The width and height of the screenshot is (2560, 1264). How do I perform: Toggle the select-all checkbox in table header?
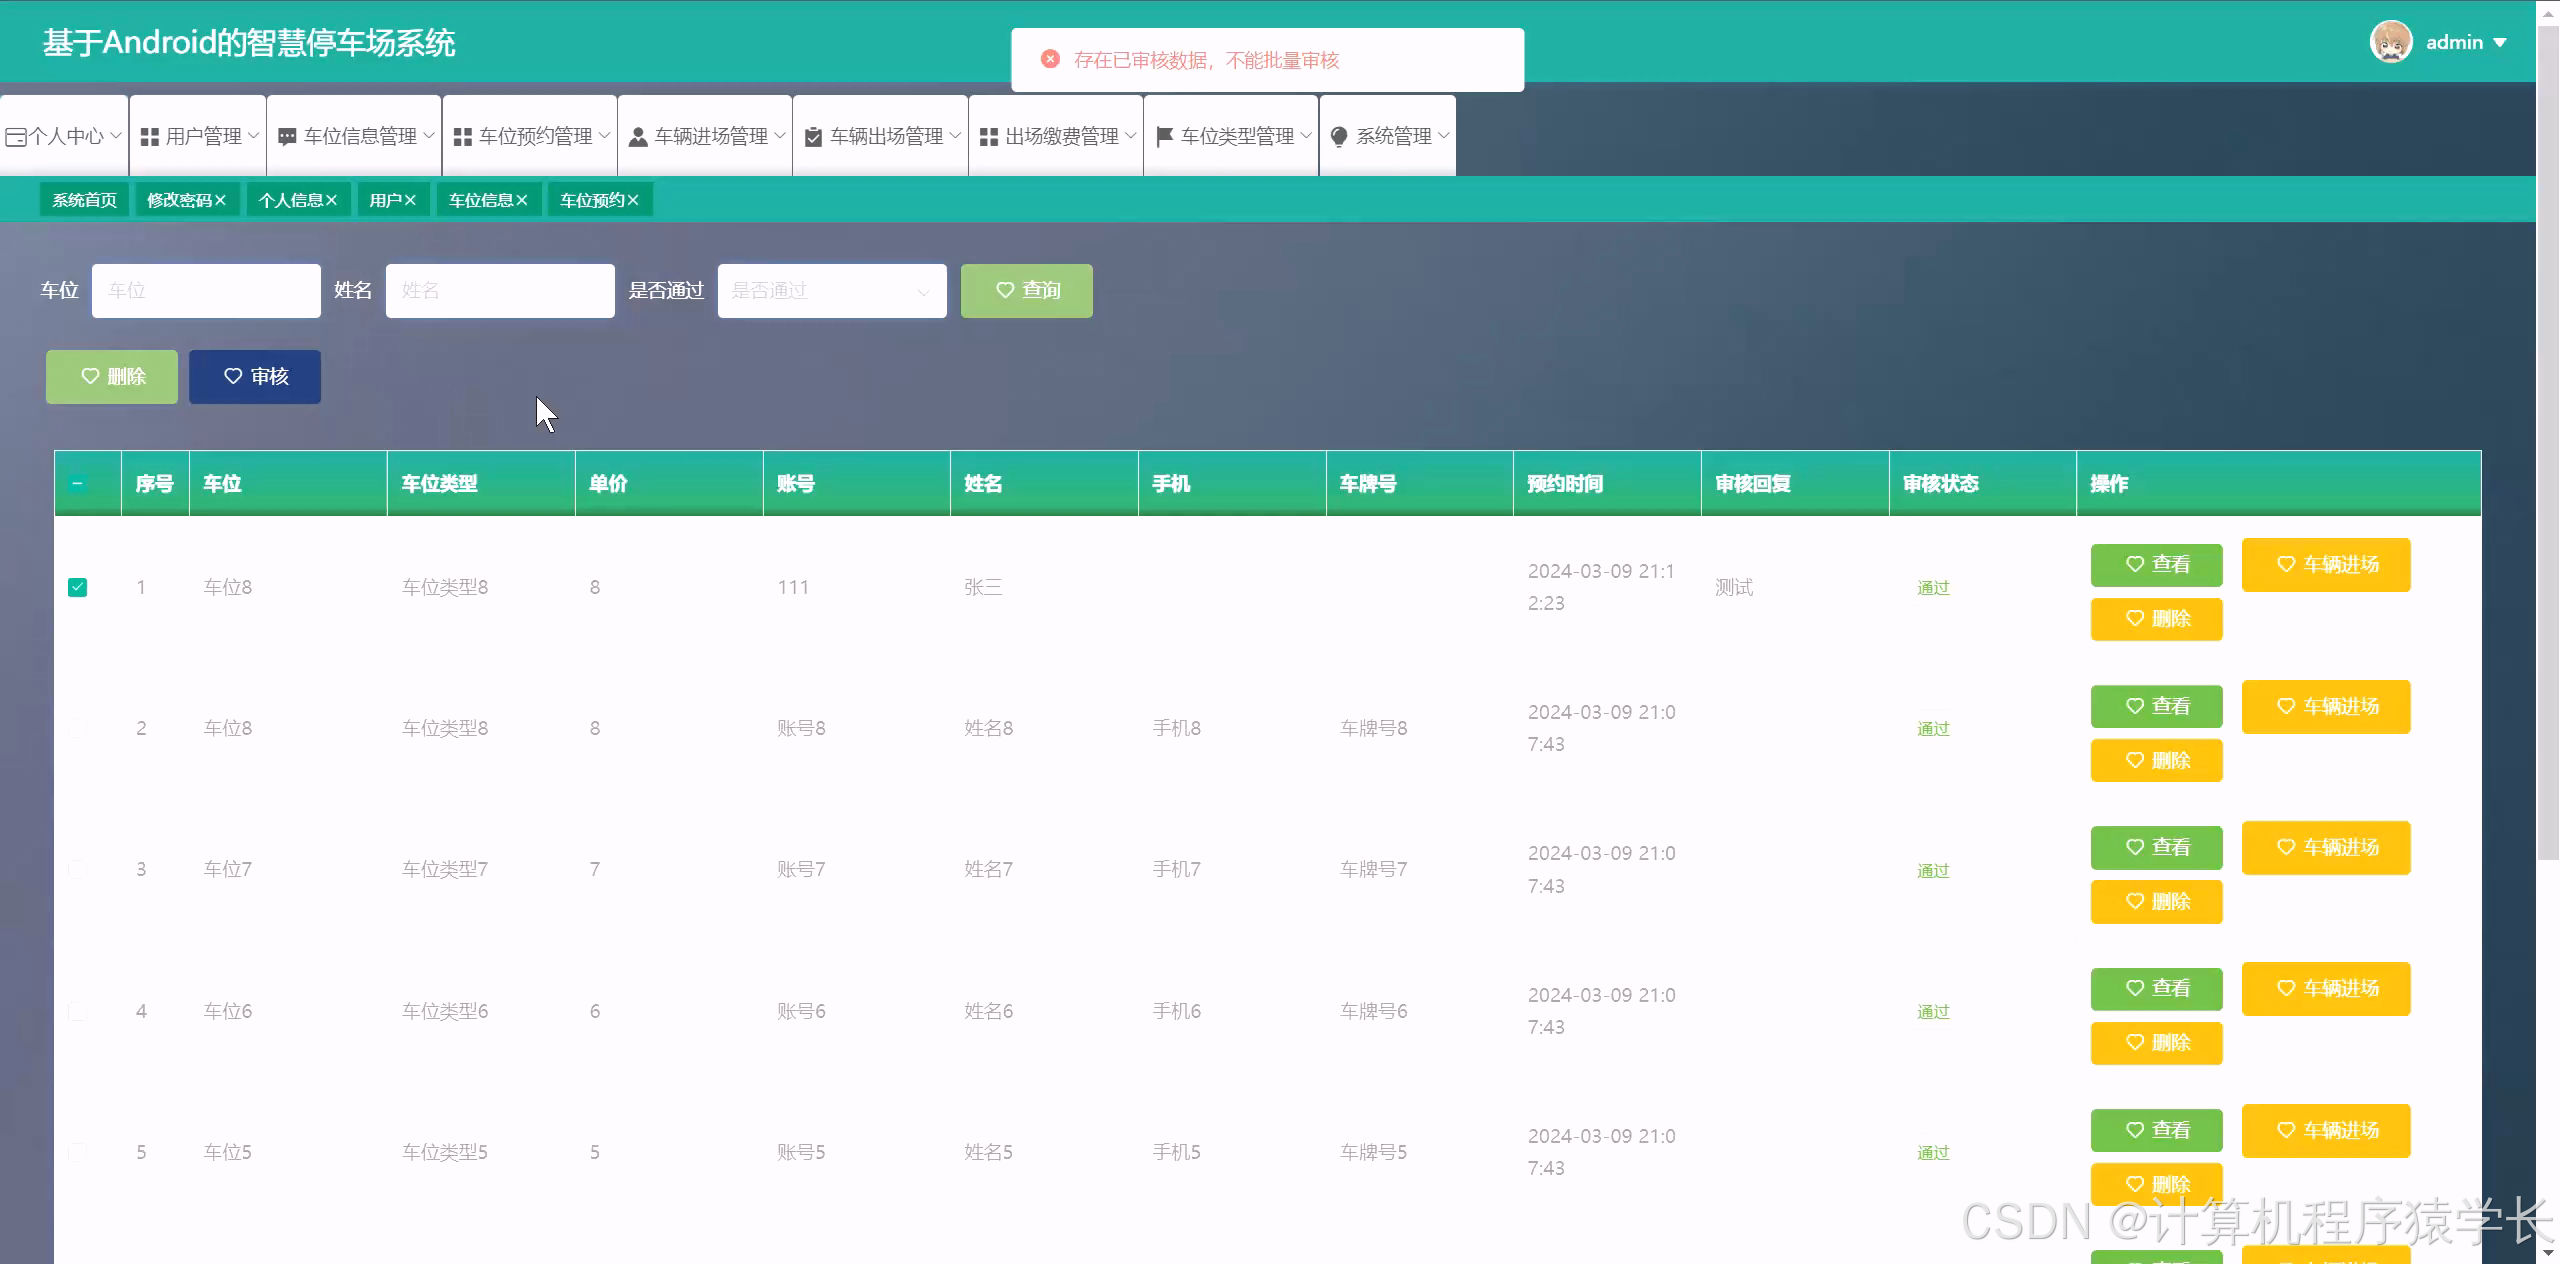[x=77, y=484]
